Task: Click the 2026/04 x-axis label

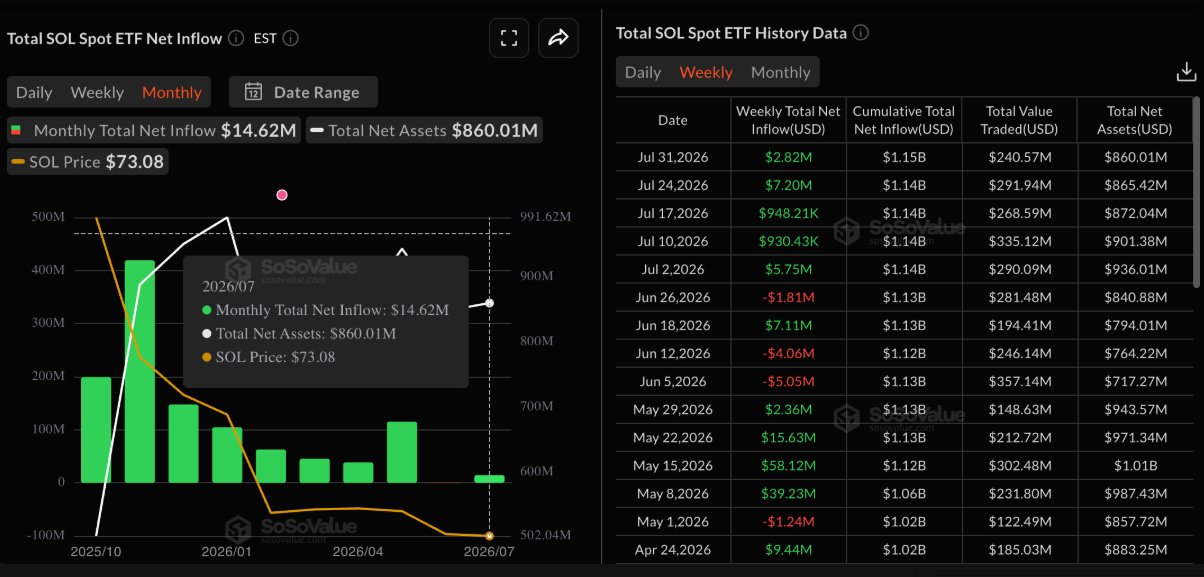Action: [358, 551]
